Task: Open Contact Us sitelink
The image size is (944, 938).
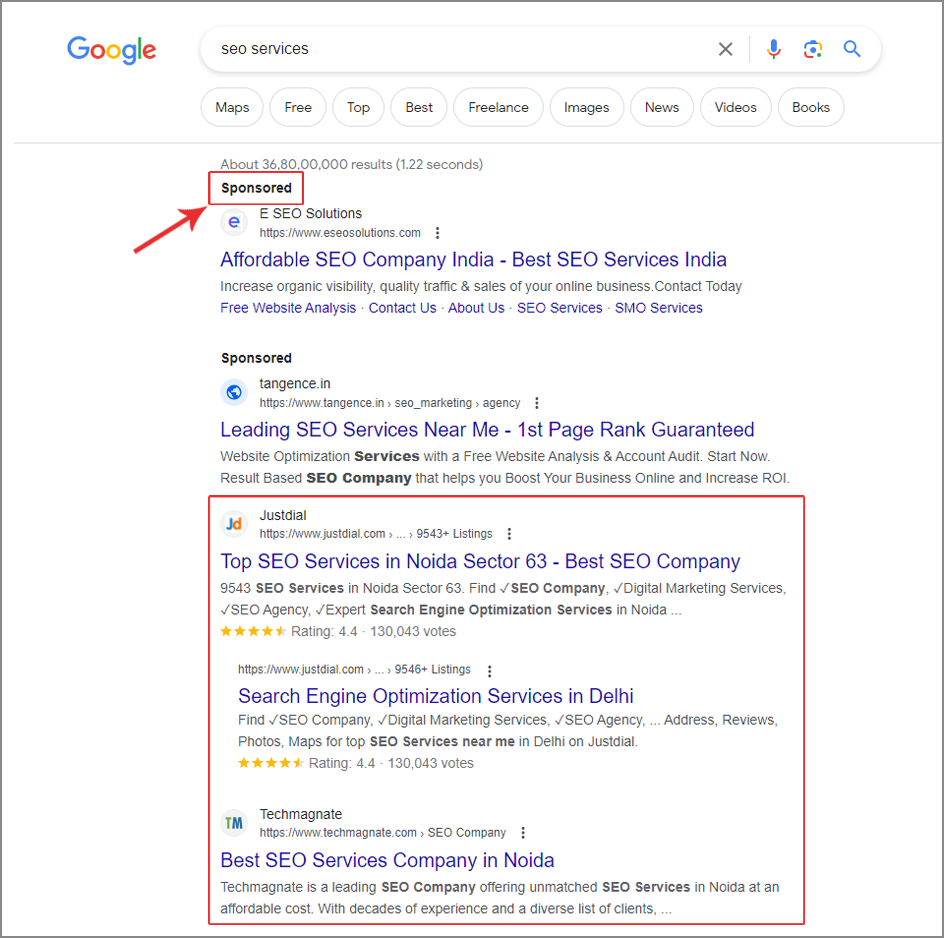Action: [x=402, y=308]
